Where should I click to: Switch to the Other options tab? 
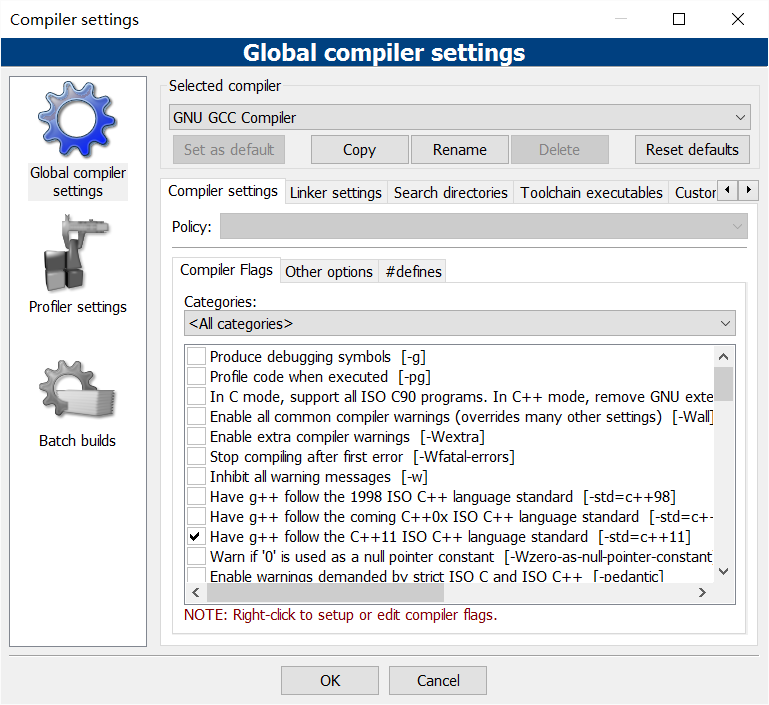329,271
